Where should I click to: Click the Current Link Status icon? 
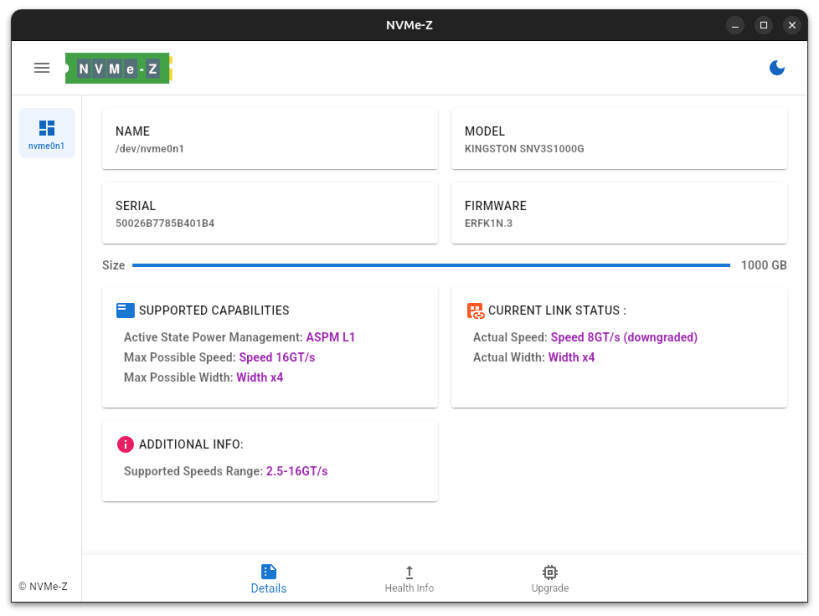pyautogui.click(x=475, y=311)
